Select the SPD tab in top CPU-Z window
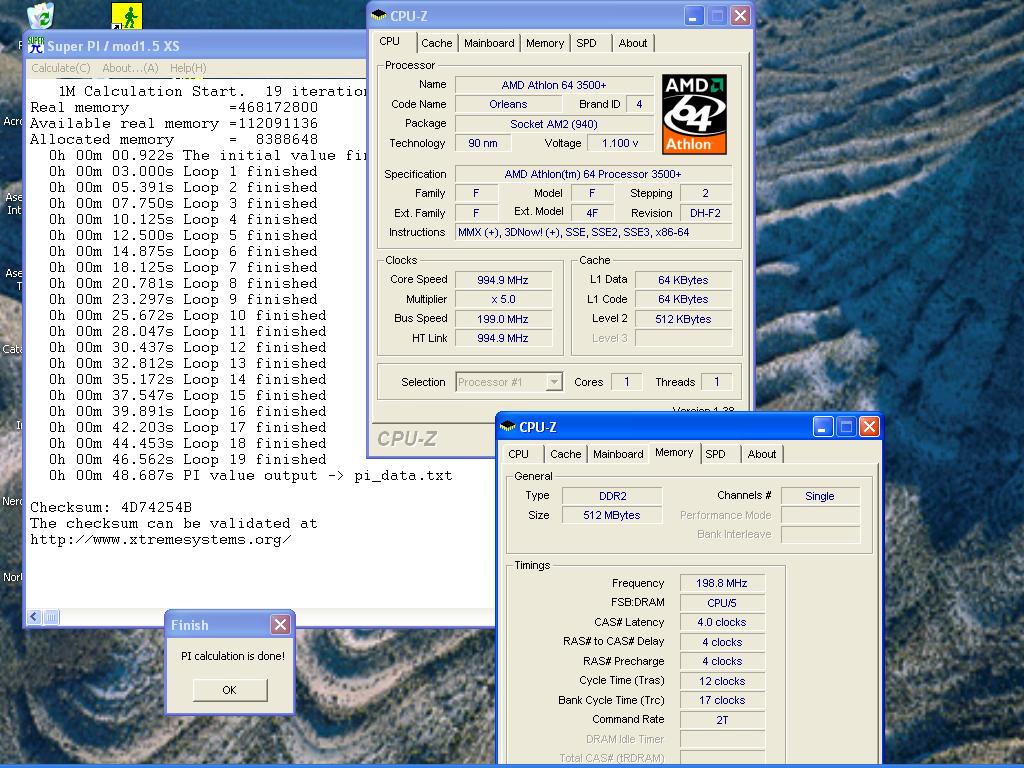The image size is (1024, 768). [586, 43]
